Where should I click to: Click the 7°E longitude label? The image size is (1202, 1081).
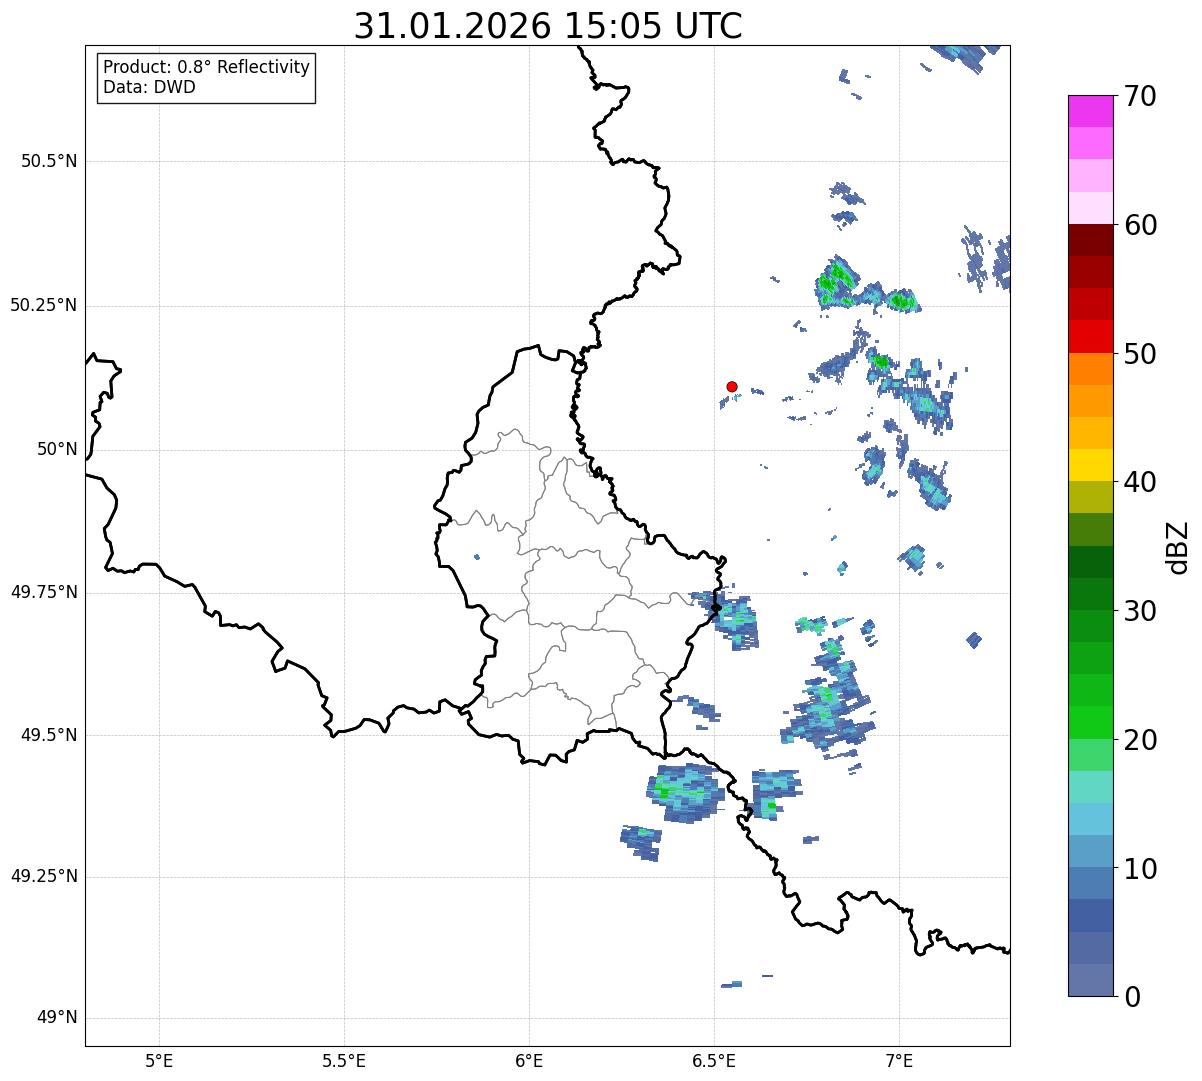pyautogui.click(x=900, y=1060)
